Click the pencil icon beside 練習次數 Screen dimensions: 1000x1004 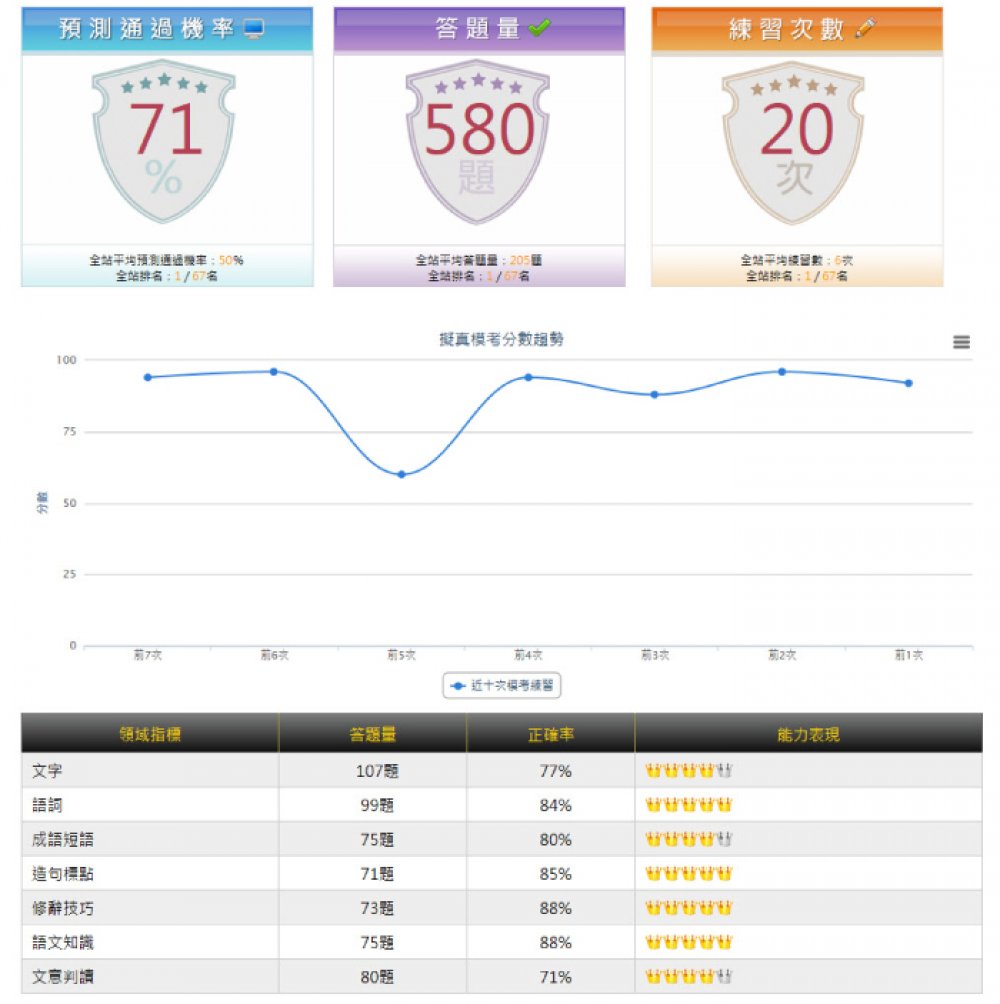click(x=865, y=30)
